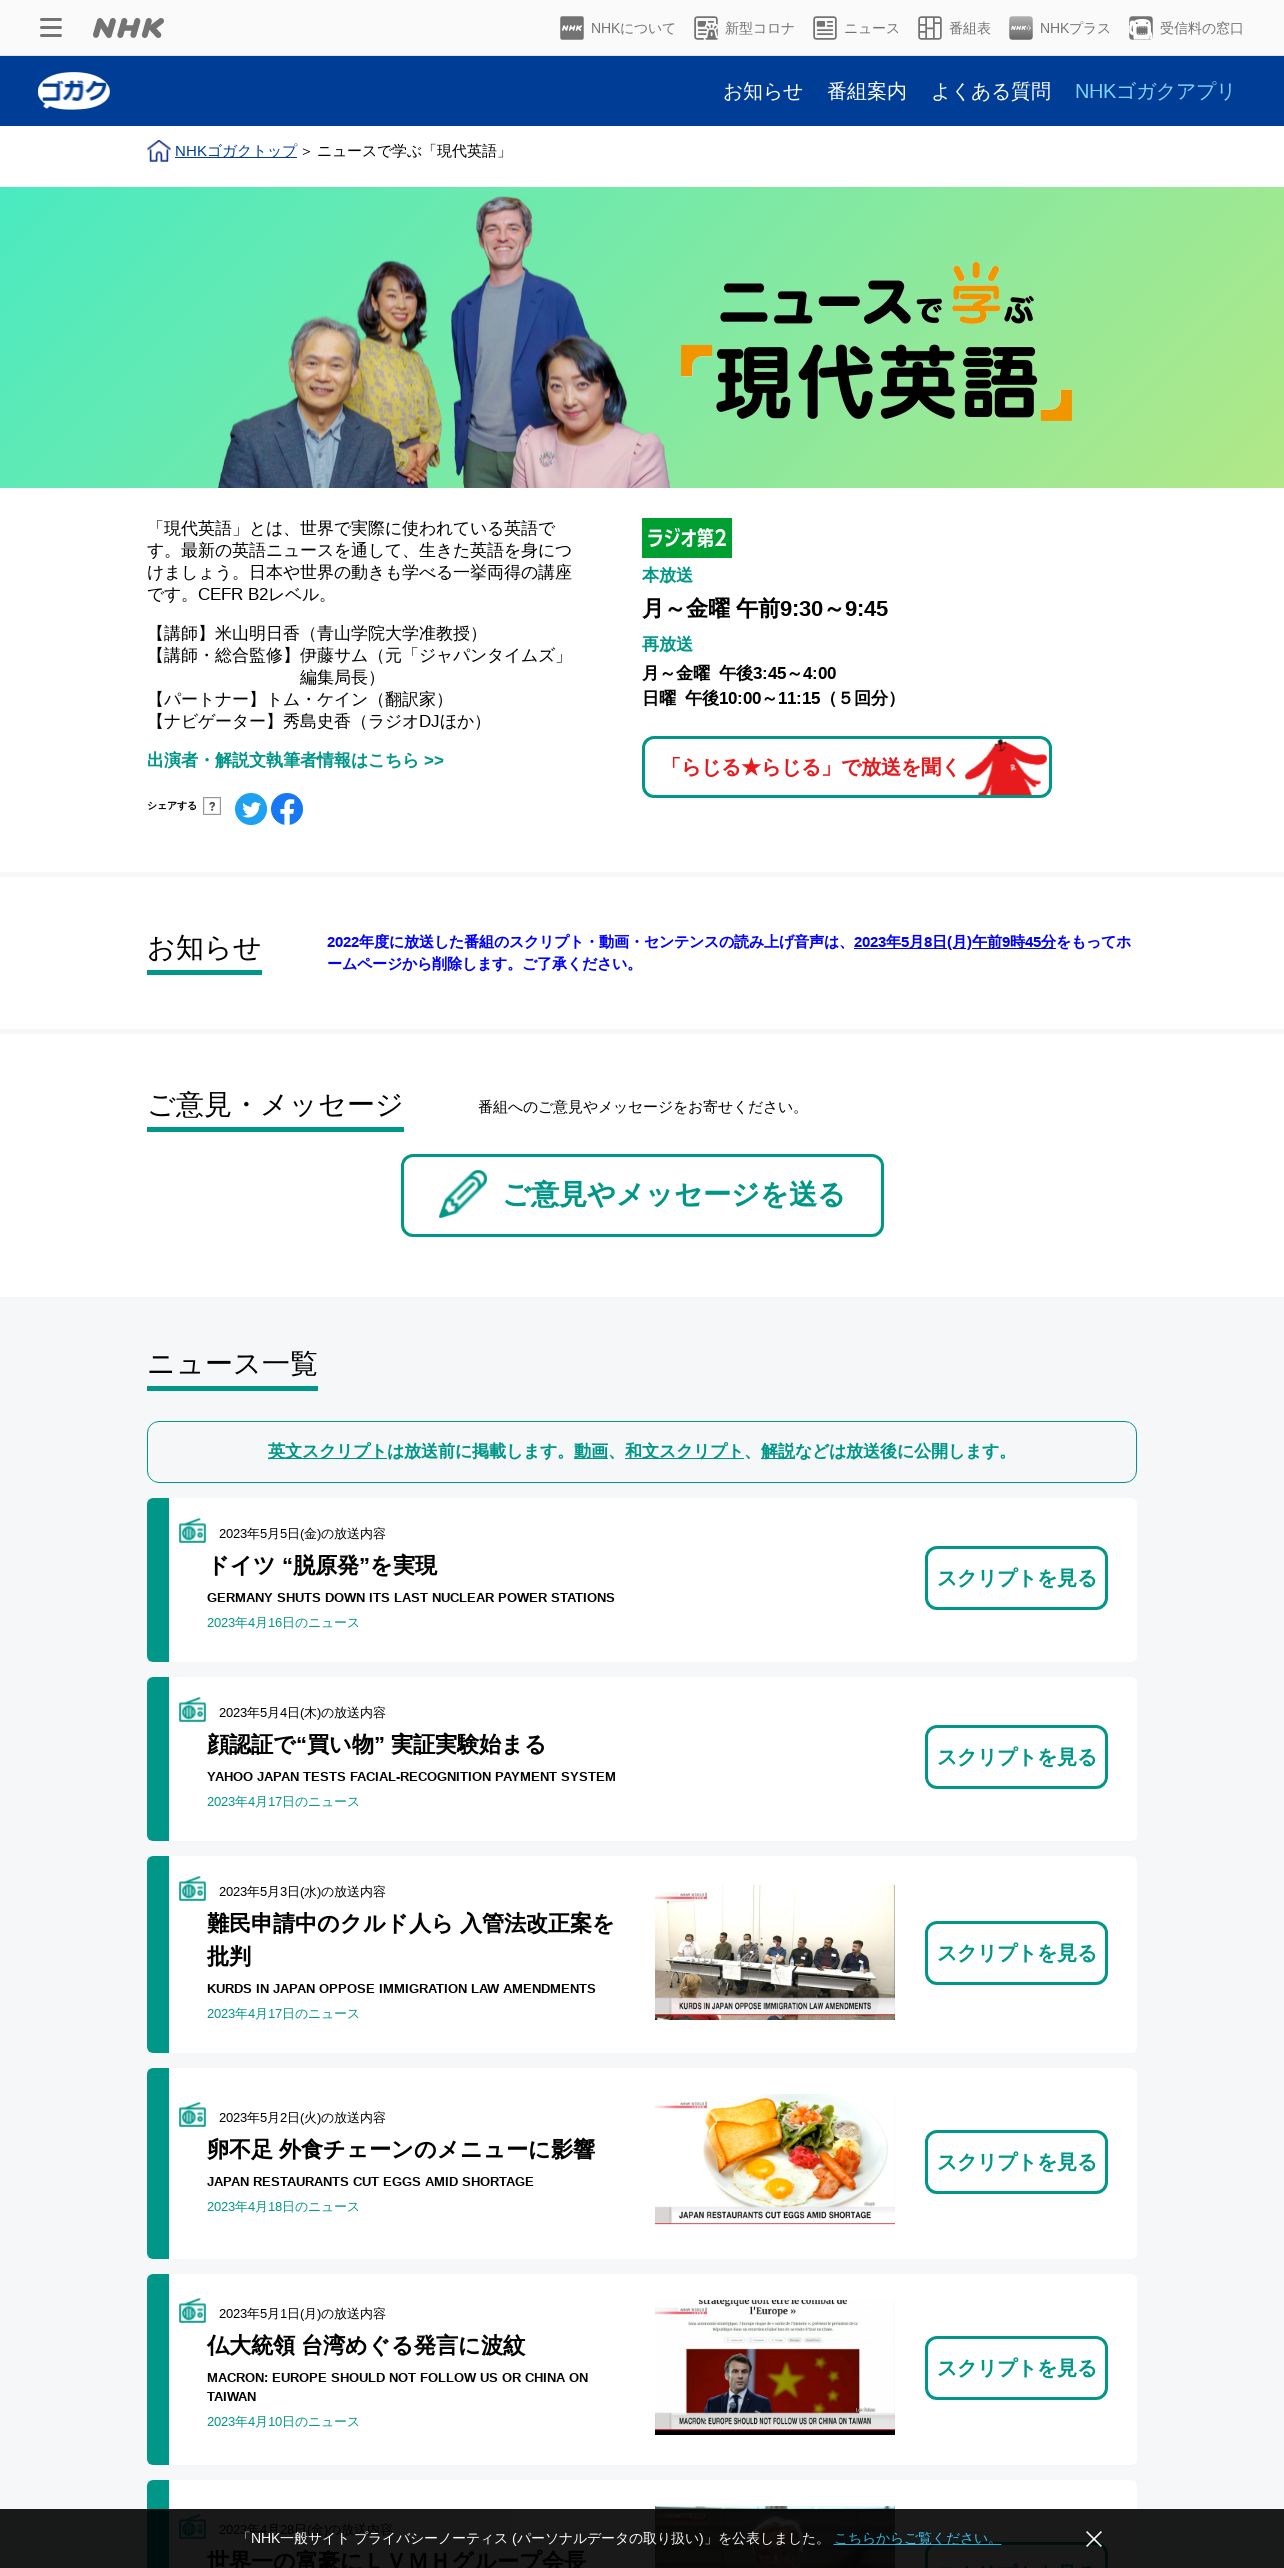Click 2023年4月10日のニュース date text
This screenshot has height=2568, width=1284.
click(283, 2421)
